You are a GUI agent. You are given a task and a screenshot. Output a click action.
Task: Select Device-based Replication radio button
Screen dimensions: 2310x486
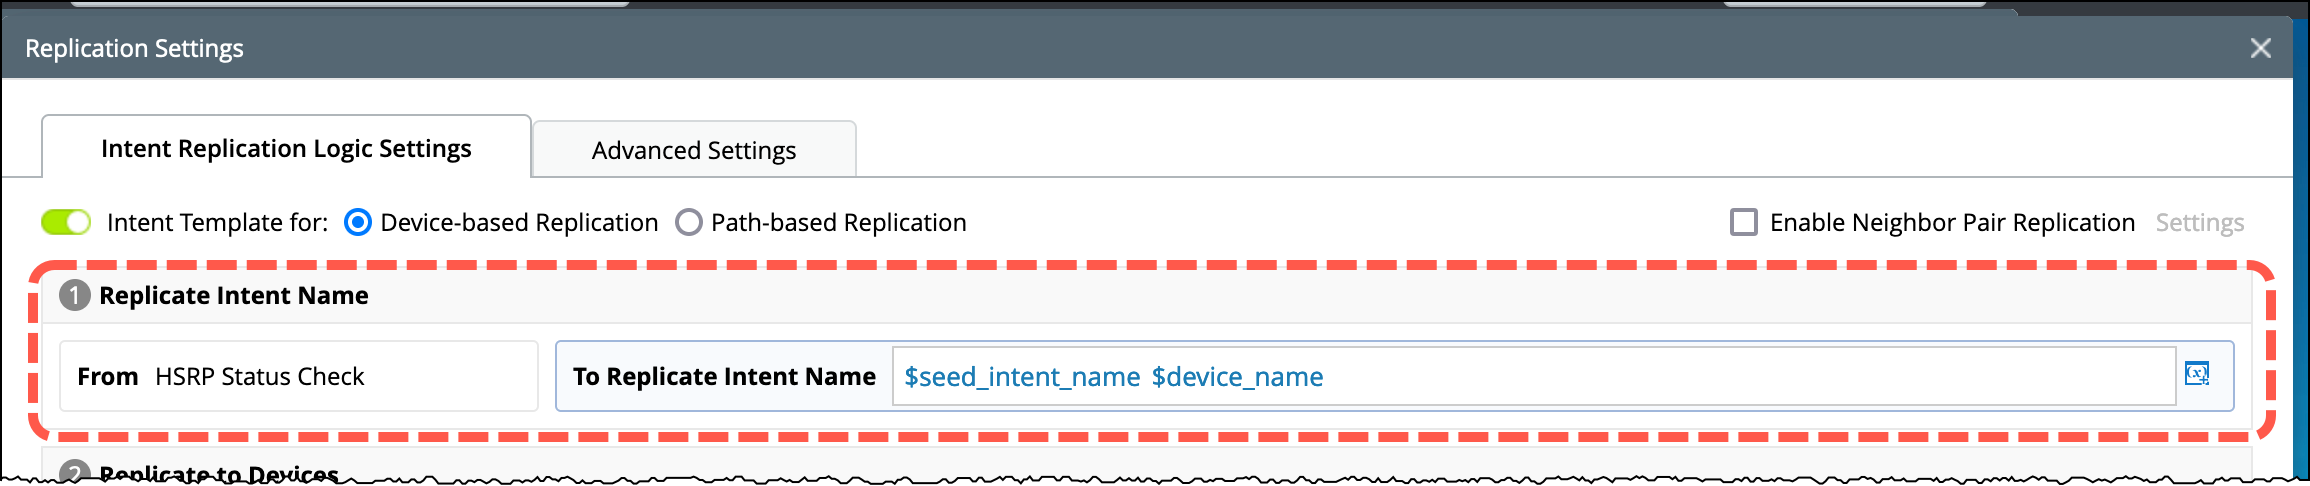pos(357,222)
